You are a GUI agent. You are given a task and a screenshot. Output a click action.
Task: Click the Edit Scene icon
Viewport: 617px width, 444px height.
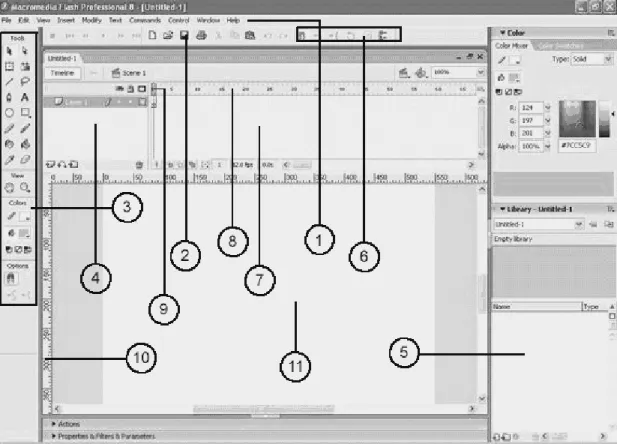pyautogui.click(x=404, y=73)
